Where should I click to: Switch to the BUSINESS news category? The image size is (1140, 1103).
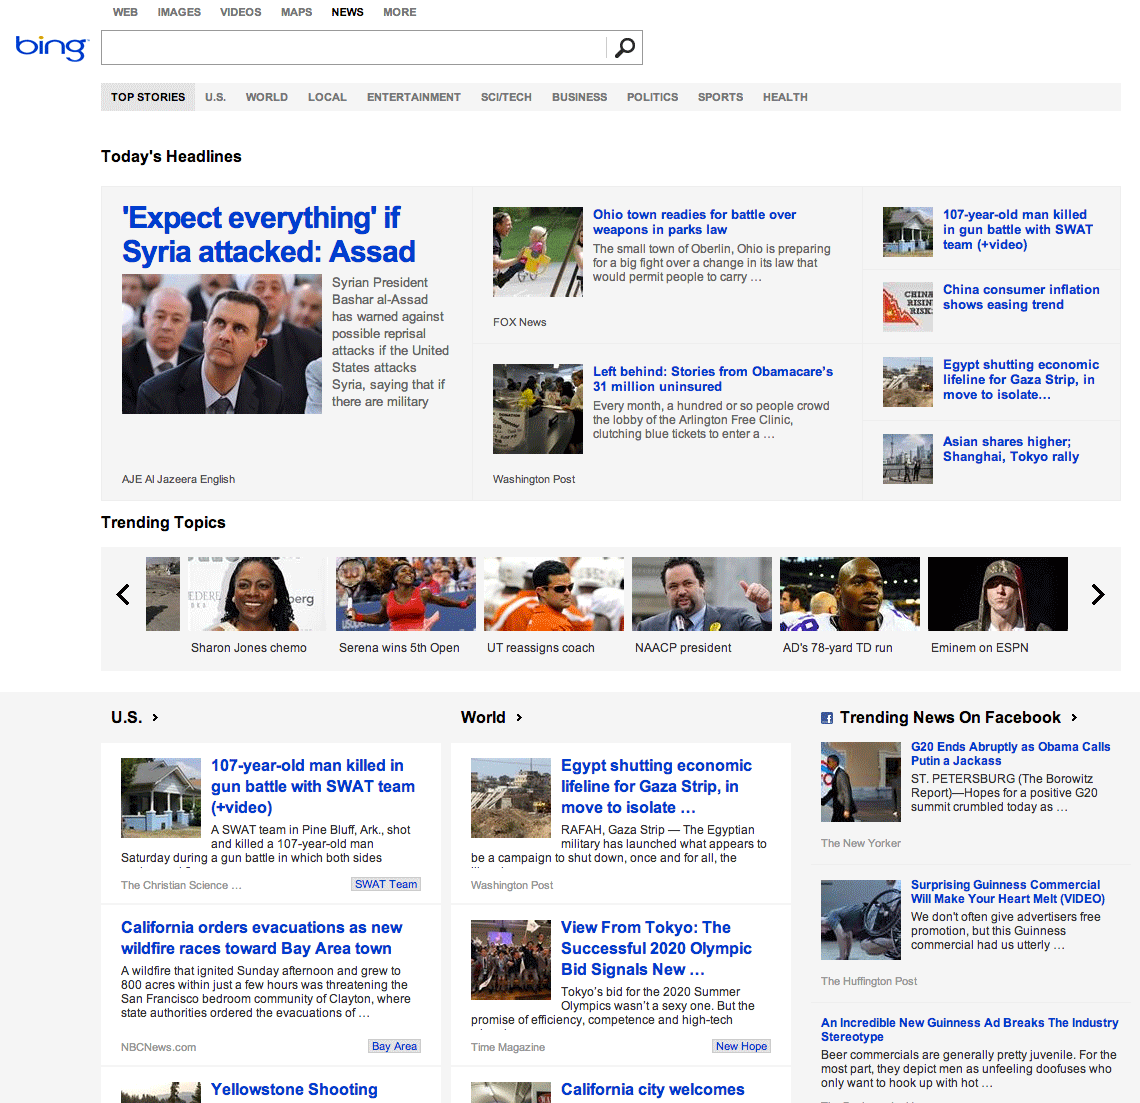click(579, 97)
